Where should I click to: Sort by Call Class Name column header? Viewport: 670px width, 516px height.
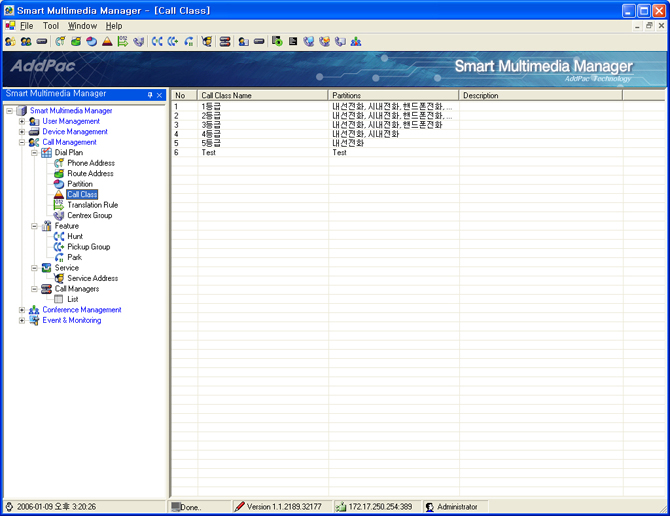[262, 96]
